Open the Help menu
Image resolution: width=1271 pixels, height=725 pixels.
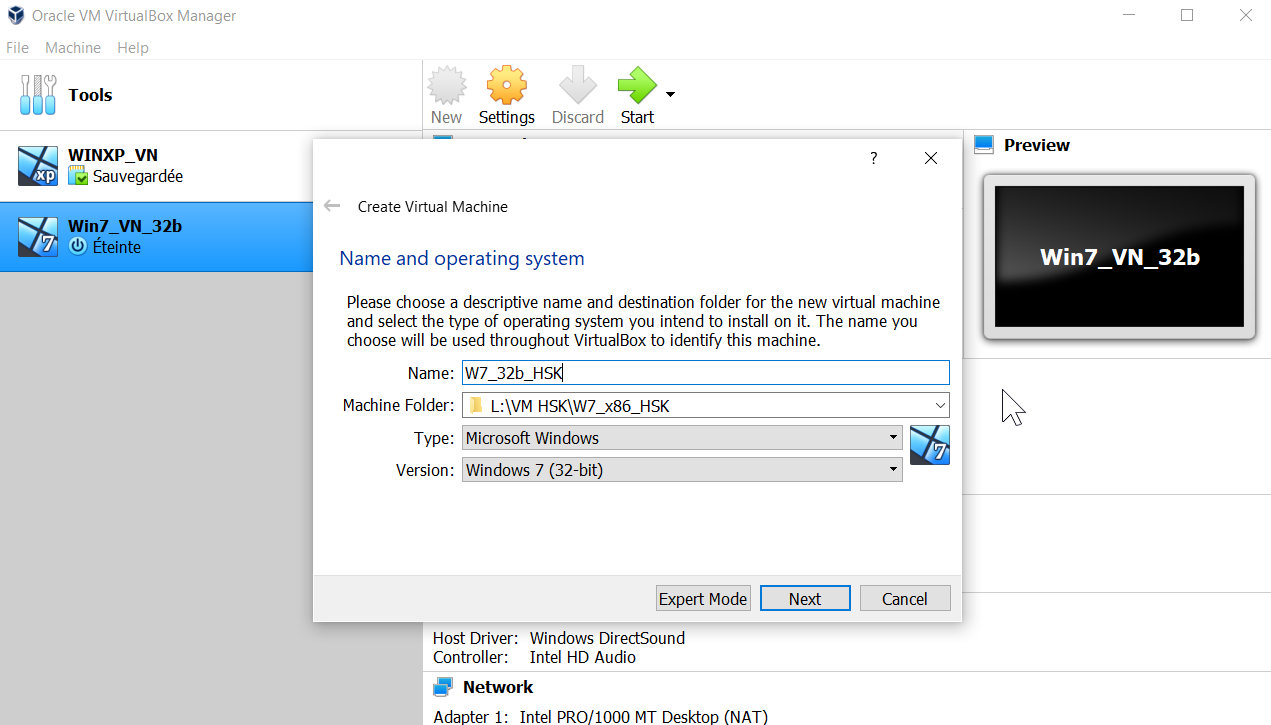[133, 47]
